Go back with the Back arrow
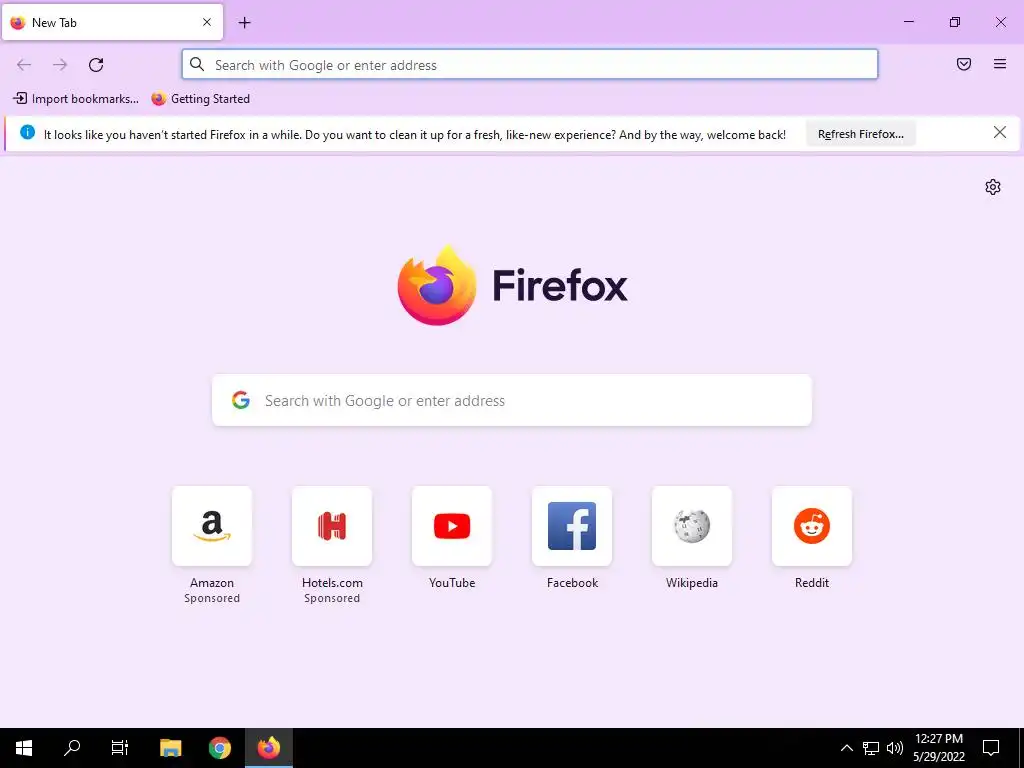Image resolution: width=1024 pixels, height=768 pixels. [24, 65]
